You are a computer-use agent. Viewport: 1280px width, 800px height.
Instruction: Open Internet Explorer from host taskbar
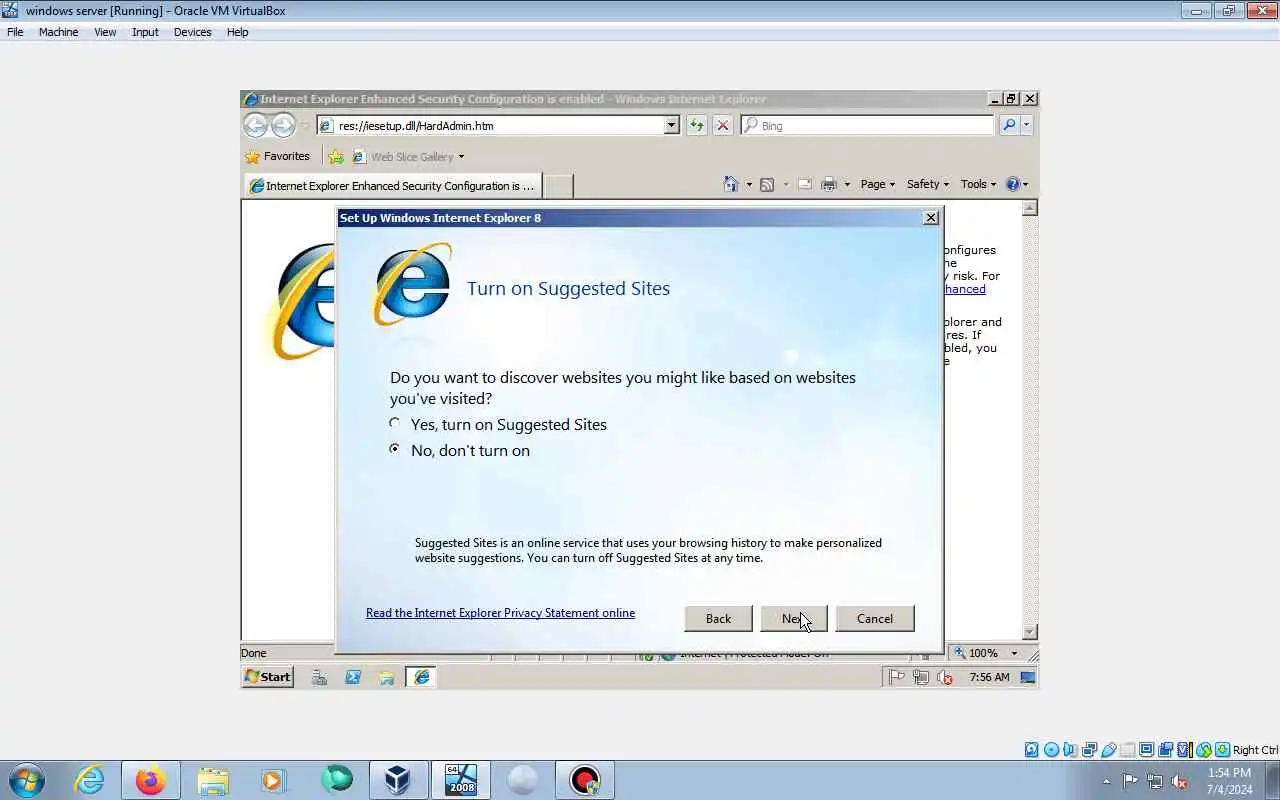(x=90, y=780)
